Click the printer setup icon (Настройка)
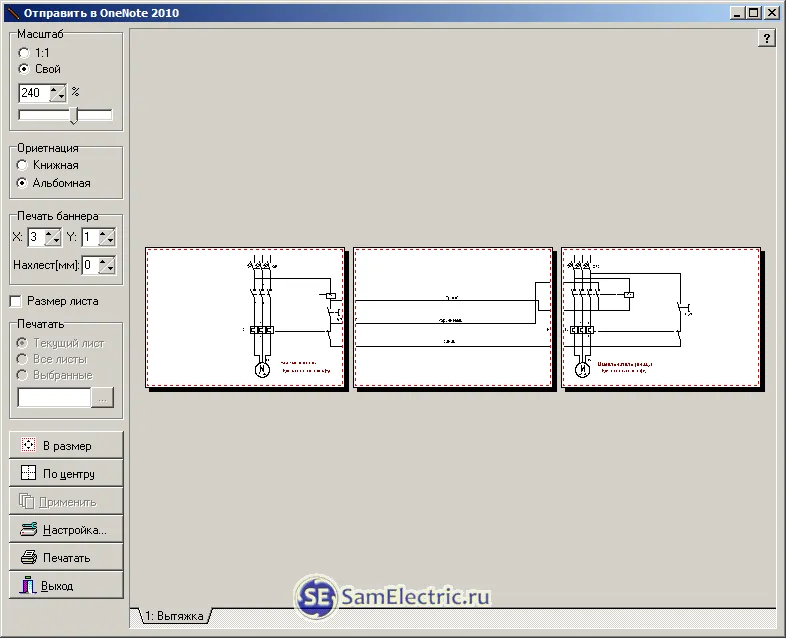Viewport: 786px width, 638px height. coord(29,529)
